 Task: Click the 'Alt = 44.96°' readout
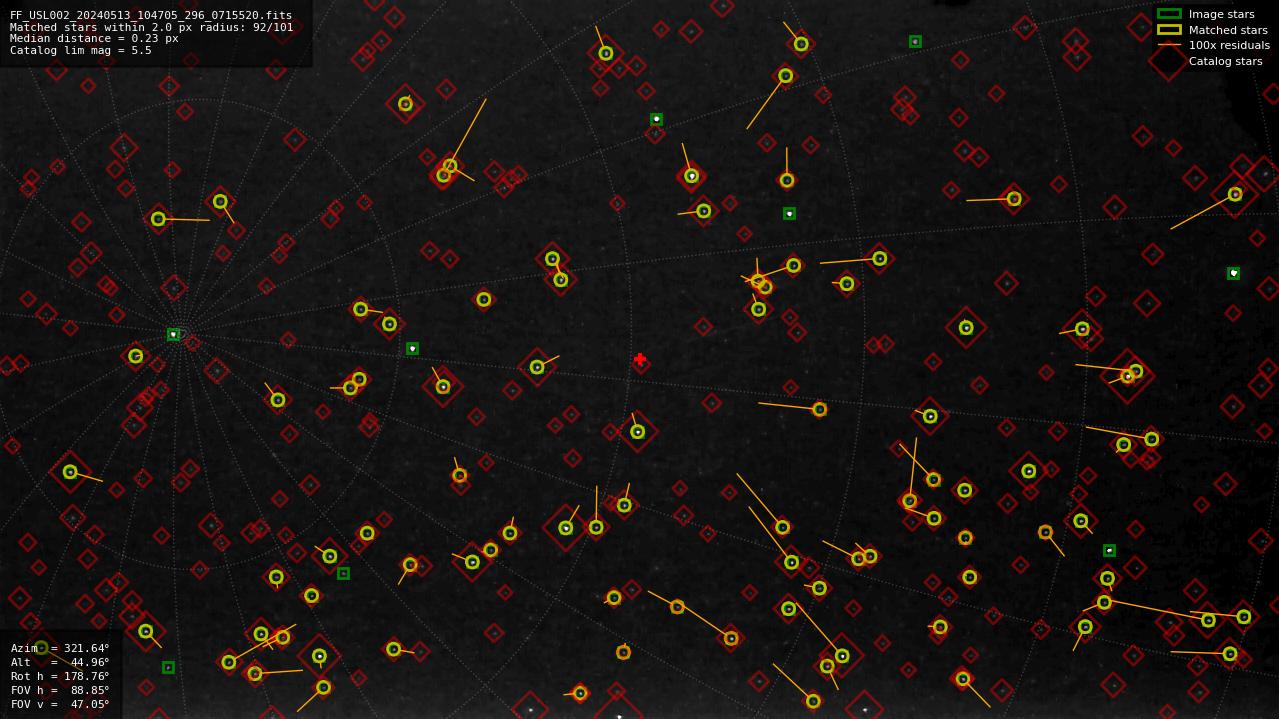click(60, 662)
